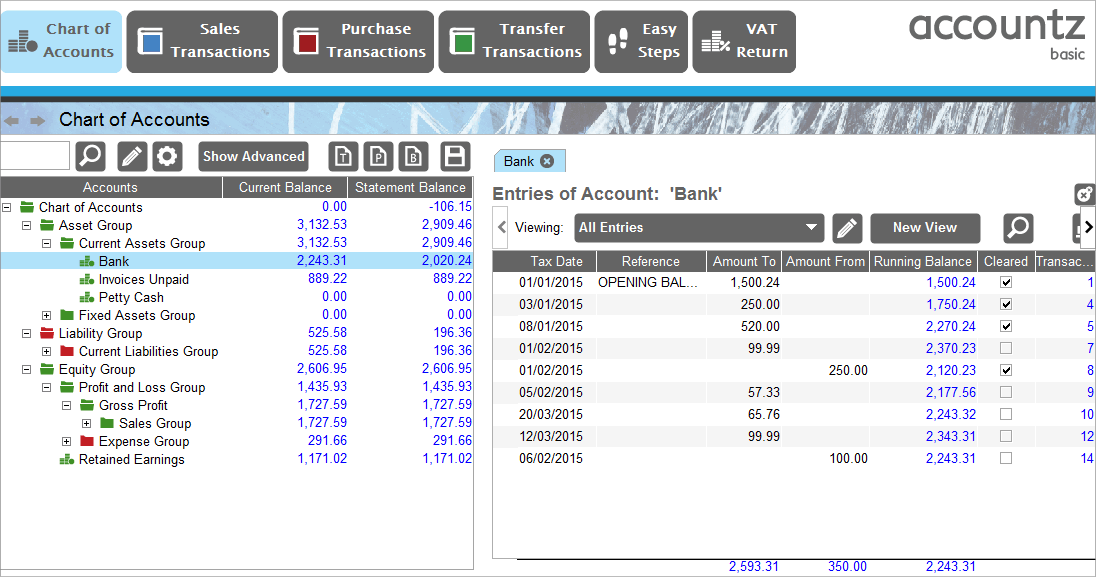Screen dimensions: 1096x577
Task: Open the Purchase Transactions tab
Action: (358, 41)
